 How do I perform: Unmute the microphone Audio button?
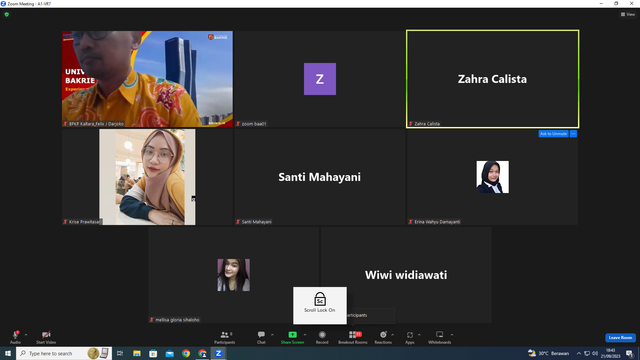pos(15,337)
